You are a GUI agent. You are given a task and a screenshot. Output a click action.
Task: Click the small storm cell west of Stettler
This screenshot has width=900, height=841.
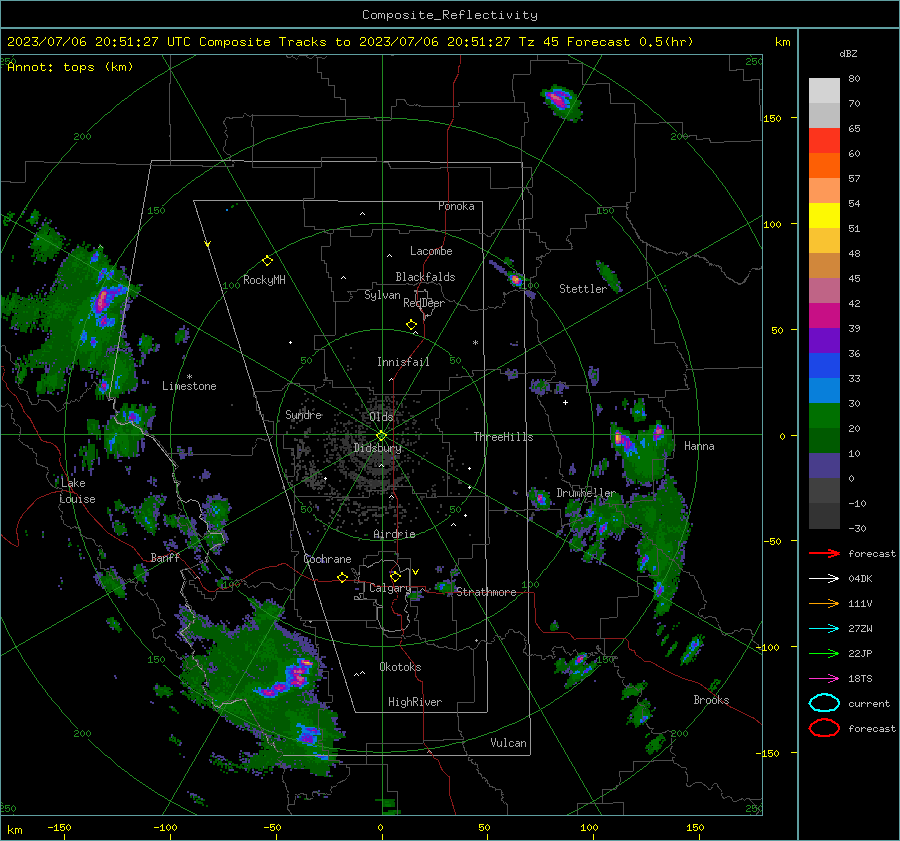point(515,280)
